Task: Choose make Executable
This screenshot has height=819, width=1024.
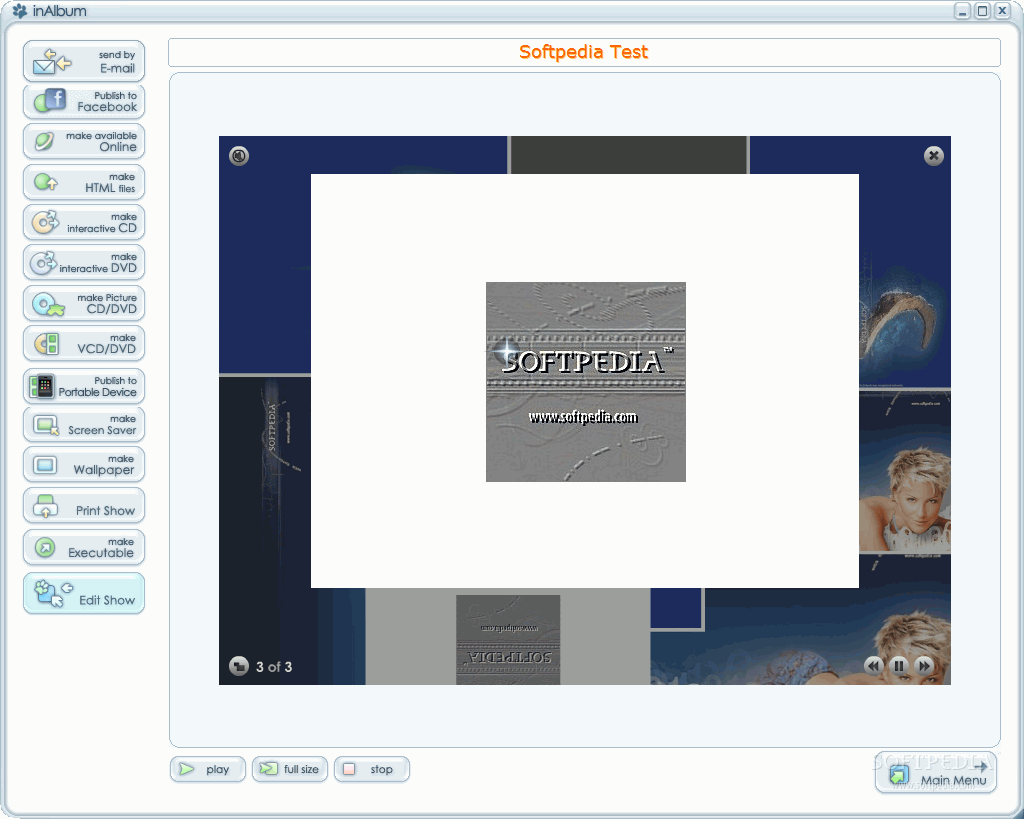Action: tap(84, 547)
